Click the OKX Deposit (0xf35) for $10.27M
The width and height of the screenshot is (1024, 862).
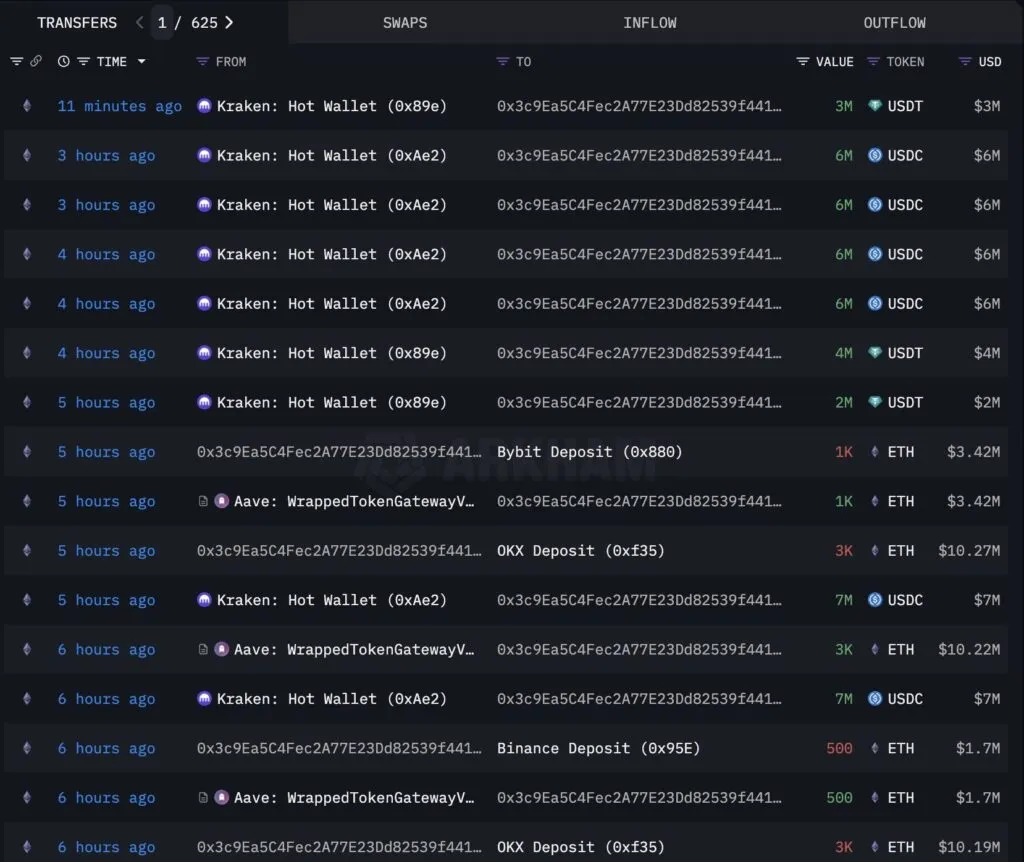coord(581,551)
